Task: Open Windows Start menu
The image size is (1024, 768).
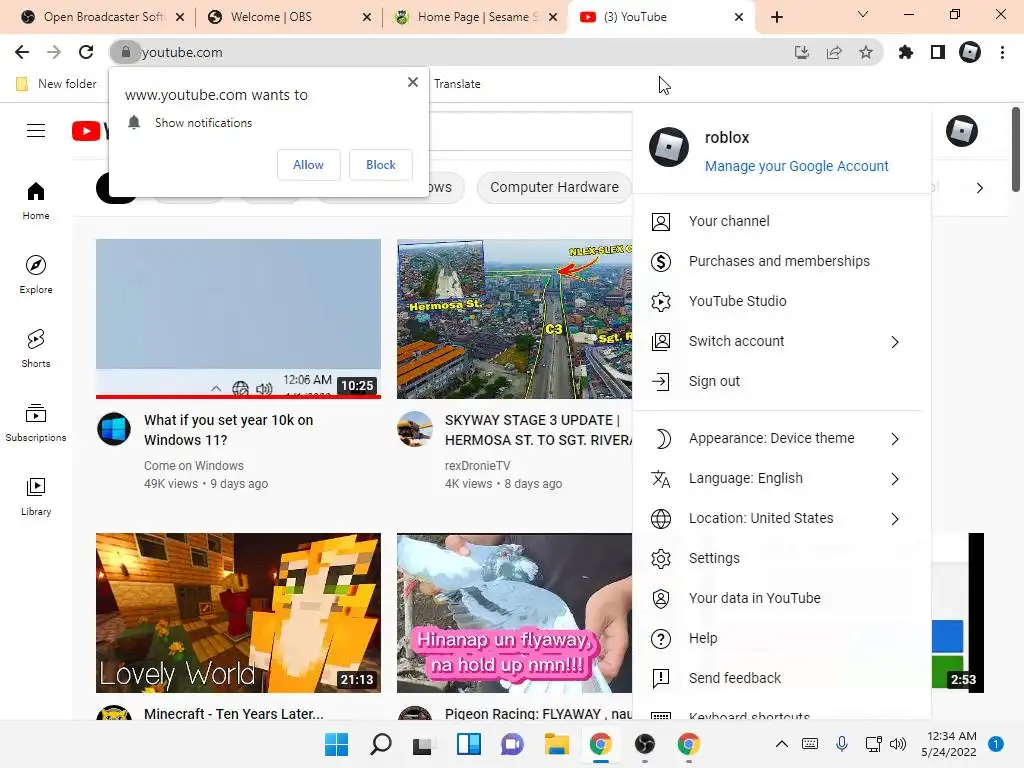Action: [336, 744]
